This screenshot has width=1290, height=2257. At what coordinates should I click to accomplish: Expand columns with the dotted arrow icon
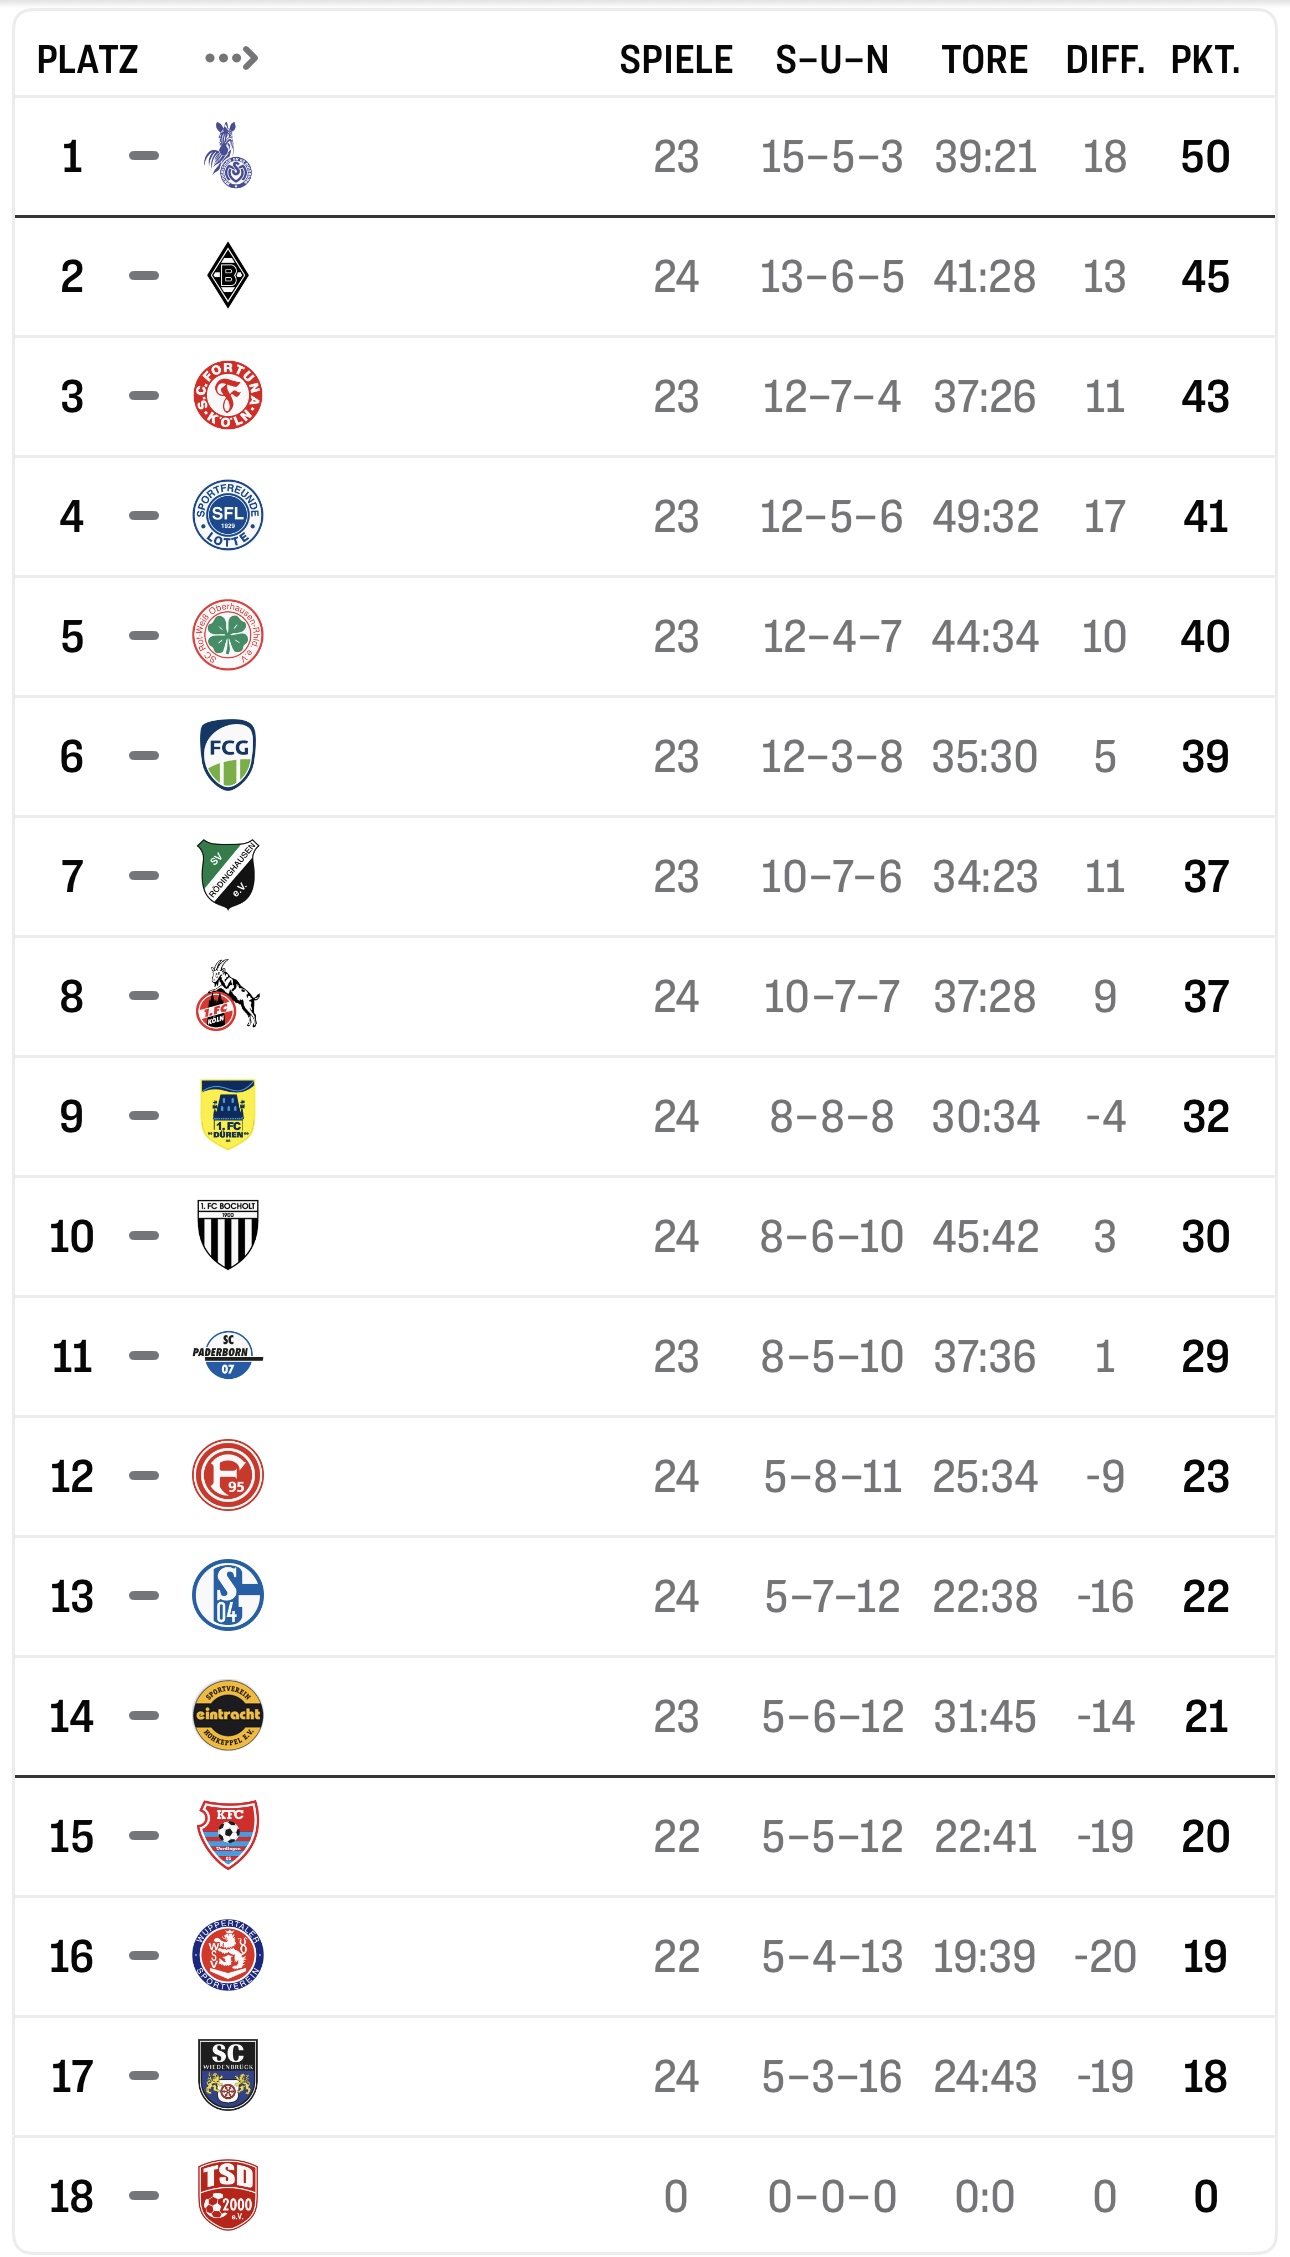coord(231,59)
